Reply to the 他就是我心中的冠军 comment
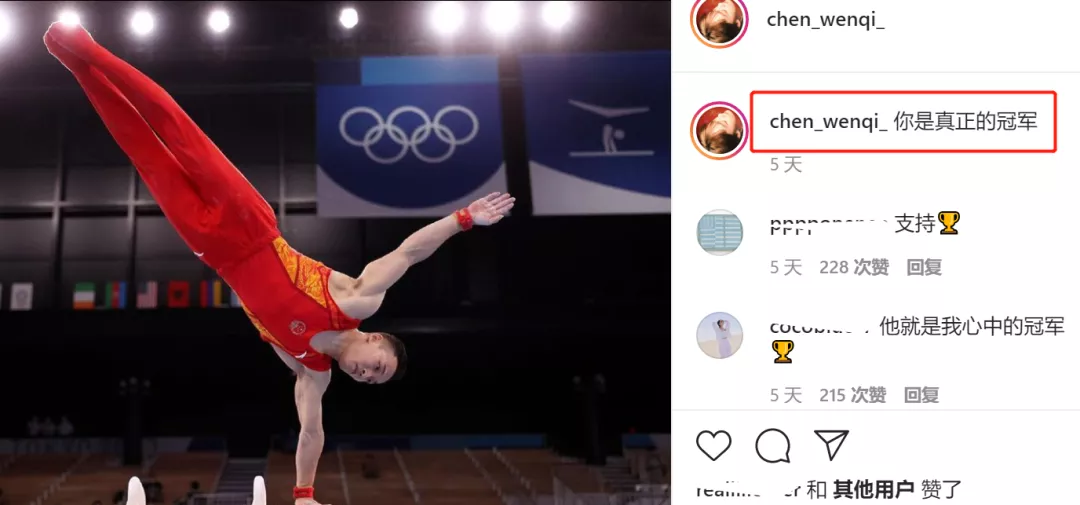Viewport: 1080px width, 505px height. tap(922, 395)
